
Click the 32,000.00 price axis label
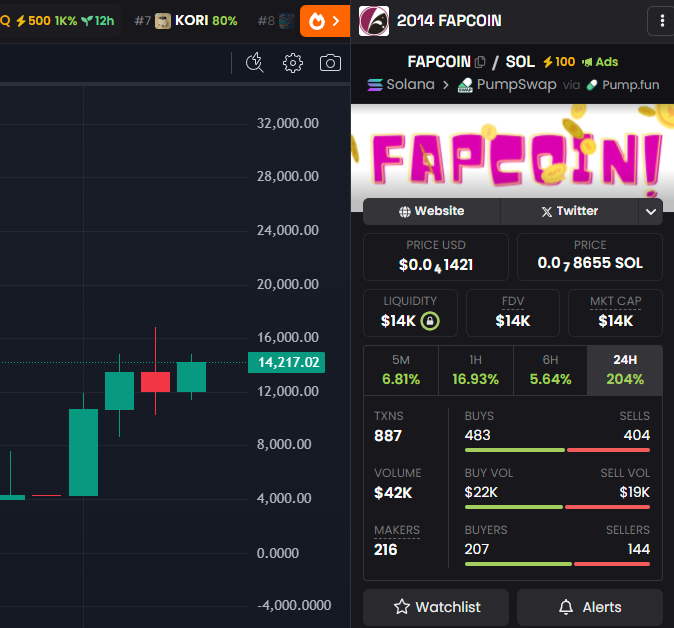(288, 123)
